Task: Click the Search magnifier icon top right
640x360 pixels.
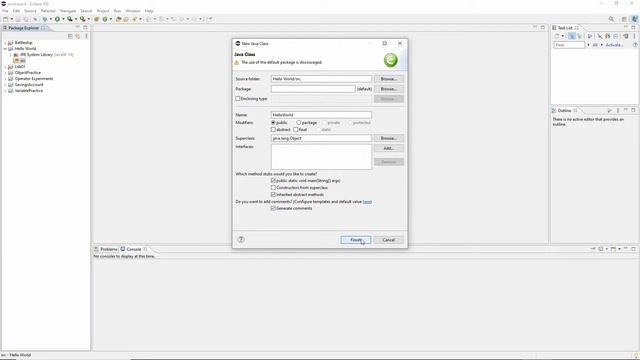Action: 611,19
